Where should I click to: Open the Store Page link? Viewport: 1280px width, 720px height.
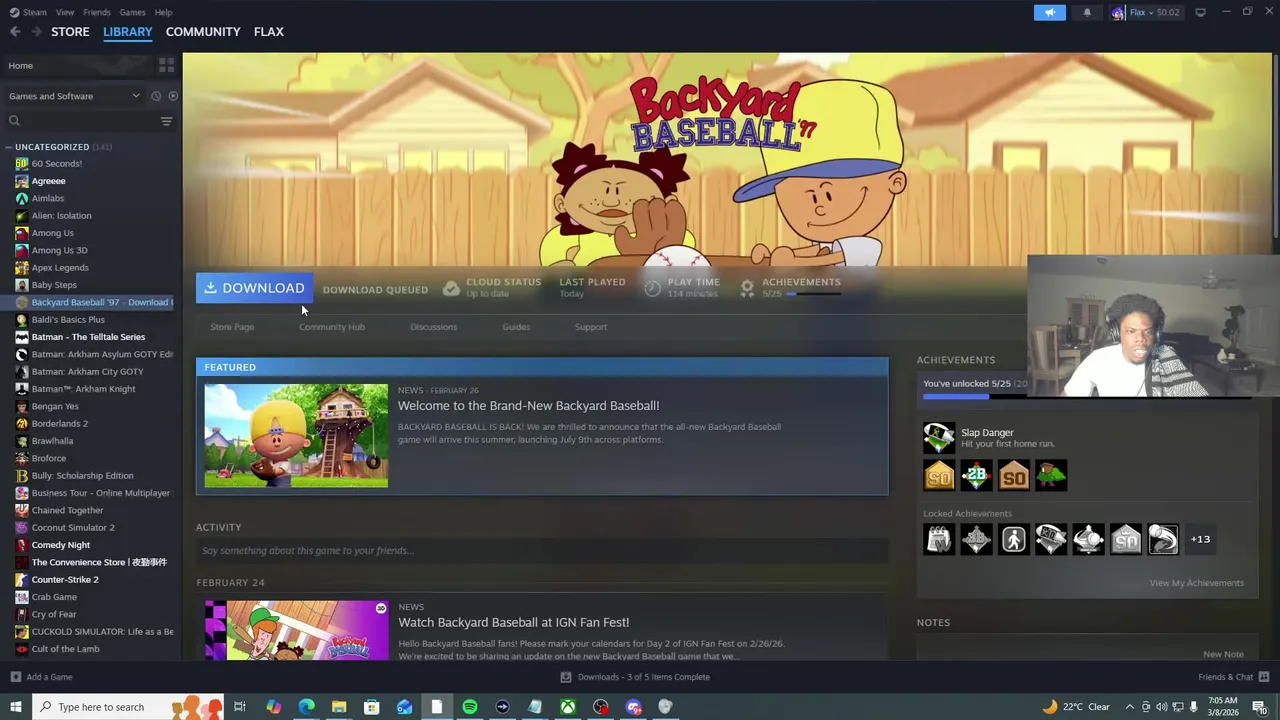point(232,327)
